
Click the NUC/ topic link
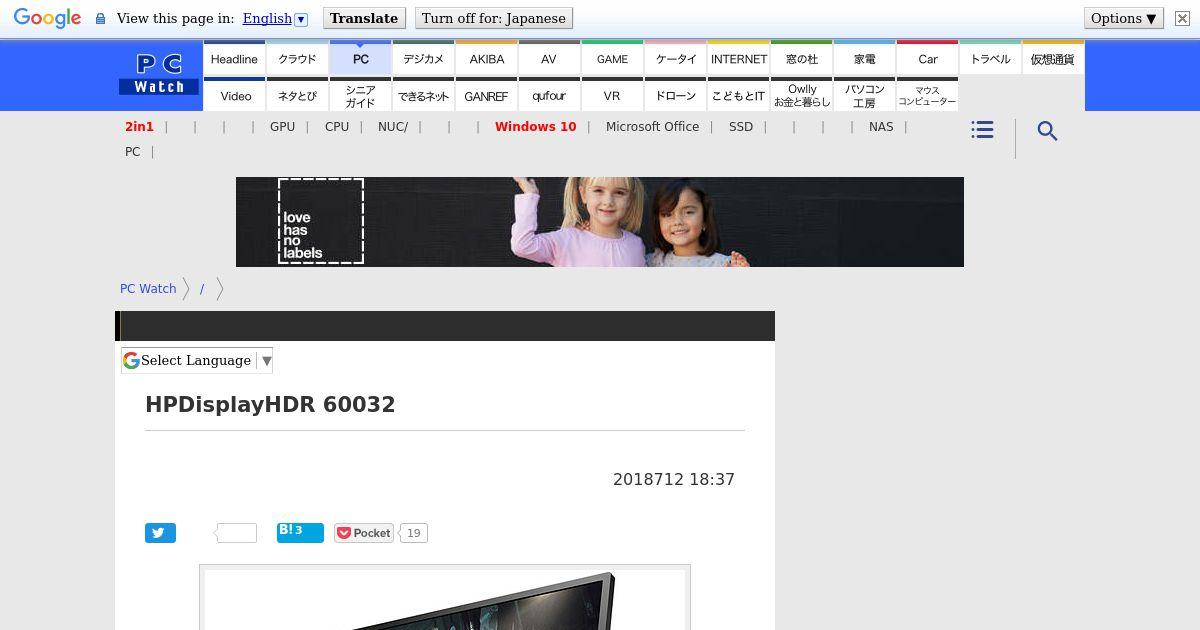(393, 127)
